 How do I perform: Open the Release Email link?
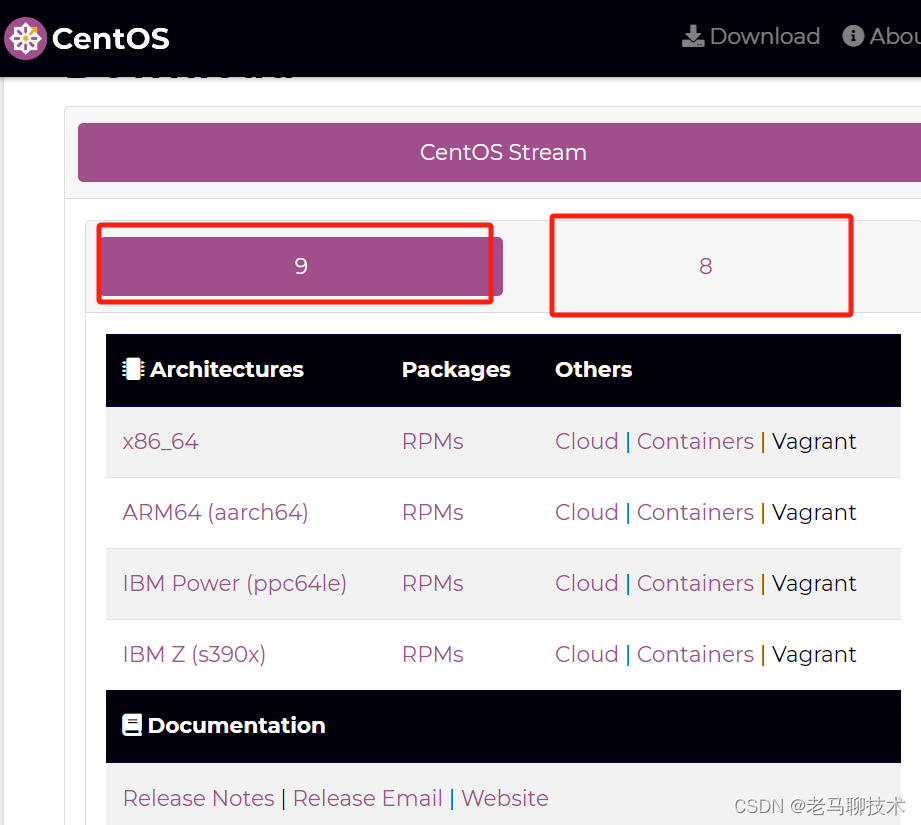pyautogui.click(x=367, y=798)
